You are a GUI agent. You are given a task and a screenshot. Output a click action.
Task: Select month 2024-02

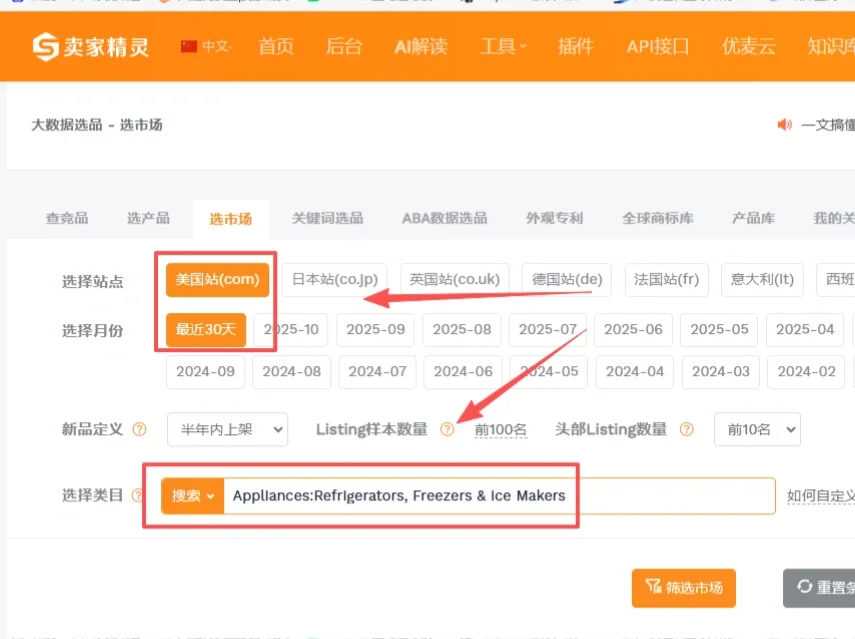[x=806, y=372]
